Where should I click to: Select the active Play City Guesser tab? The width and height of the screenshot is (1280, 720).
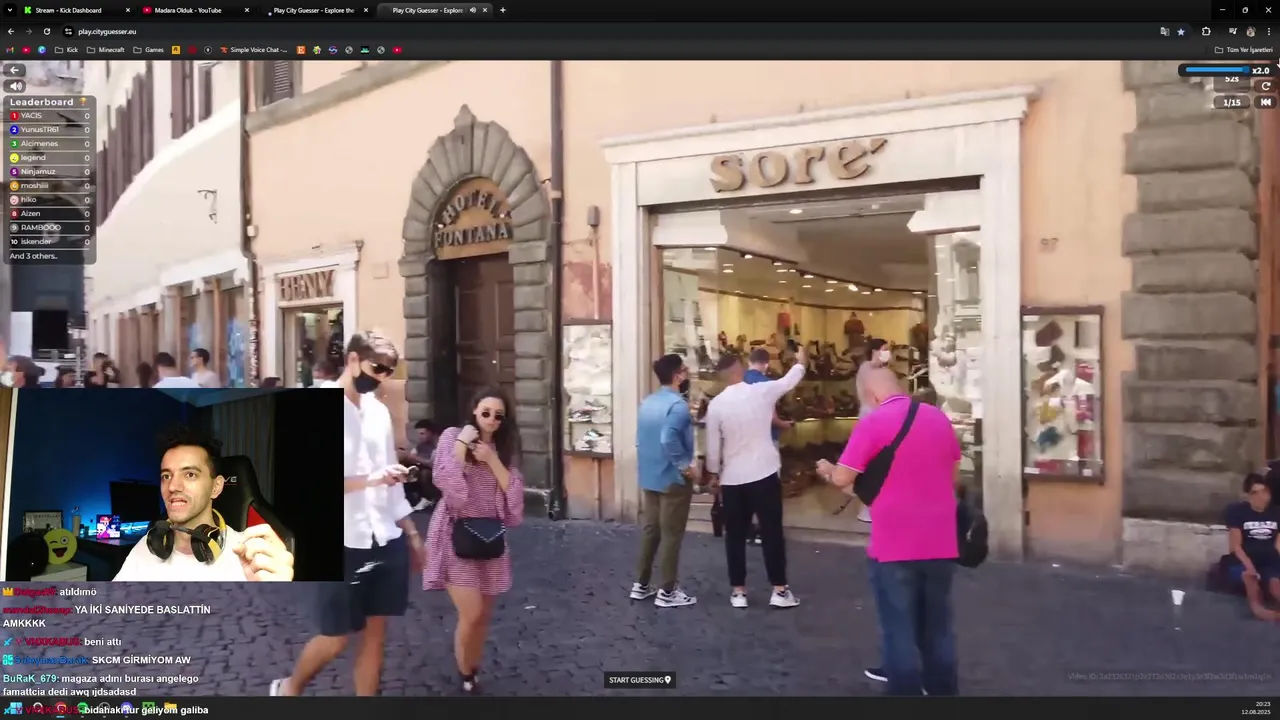pyautogui.click(x=433, y=10)
